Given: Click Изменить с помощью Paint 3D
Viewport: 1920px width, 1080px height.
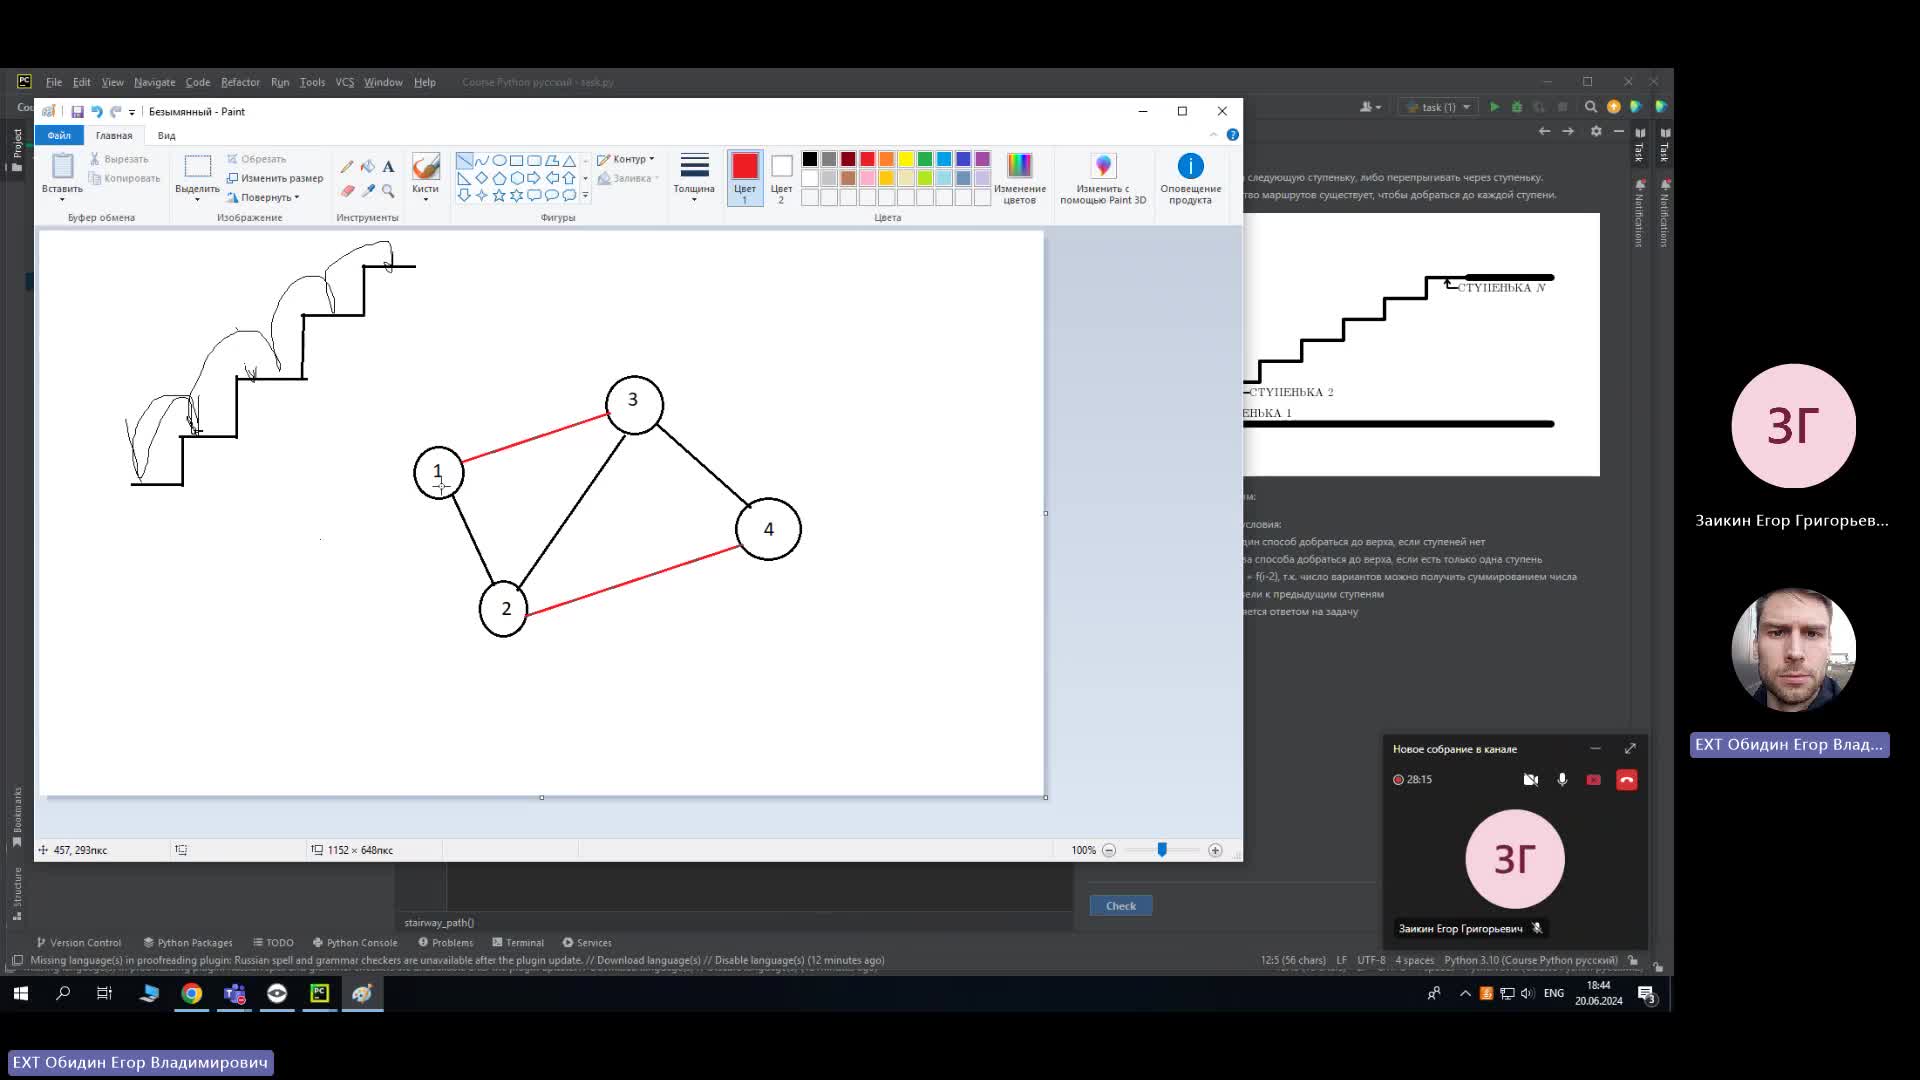Looking at the screenshot, I should [x=1103, y=179].
